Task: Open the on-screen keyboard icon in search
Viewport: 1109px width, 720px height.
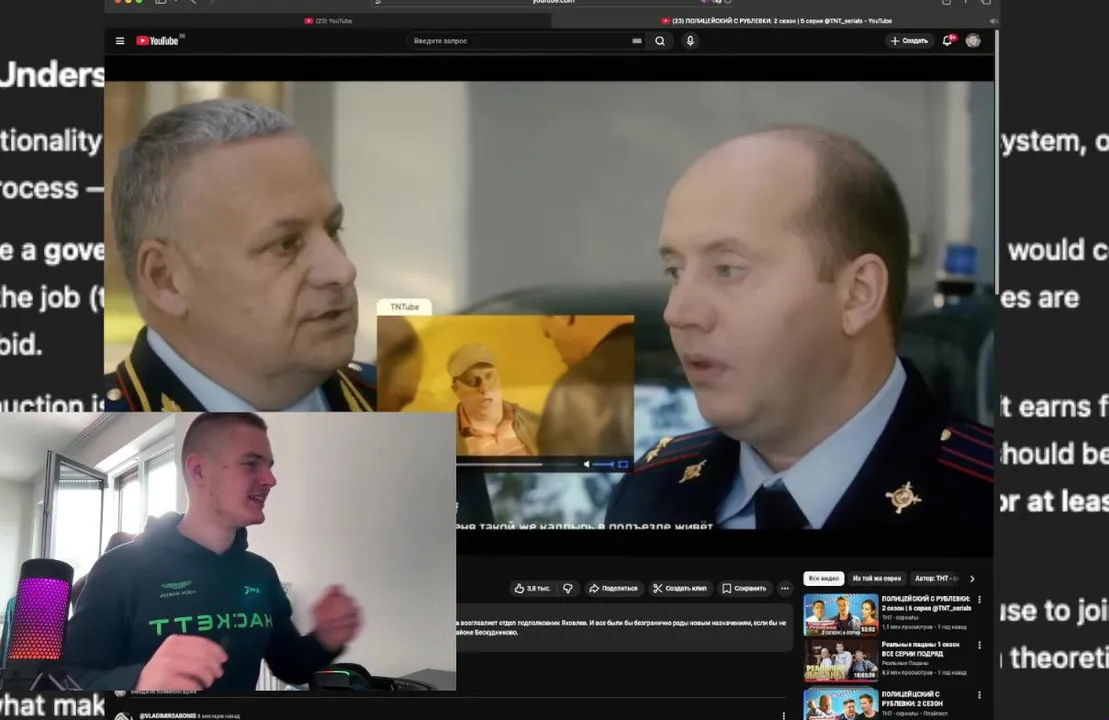Action: click(637, 41)
